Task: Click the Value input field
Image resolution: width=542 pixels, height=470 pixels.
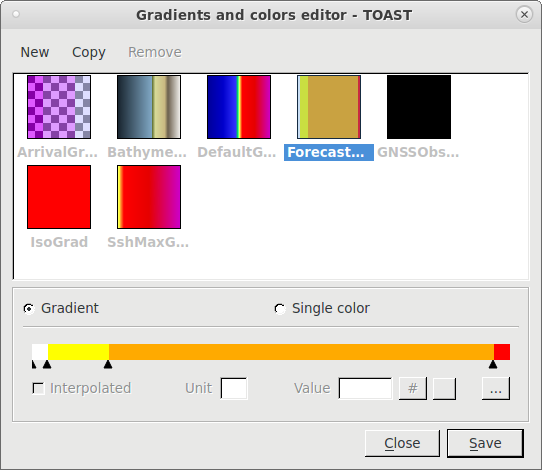Action: coord(365,388)
